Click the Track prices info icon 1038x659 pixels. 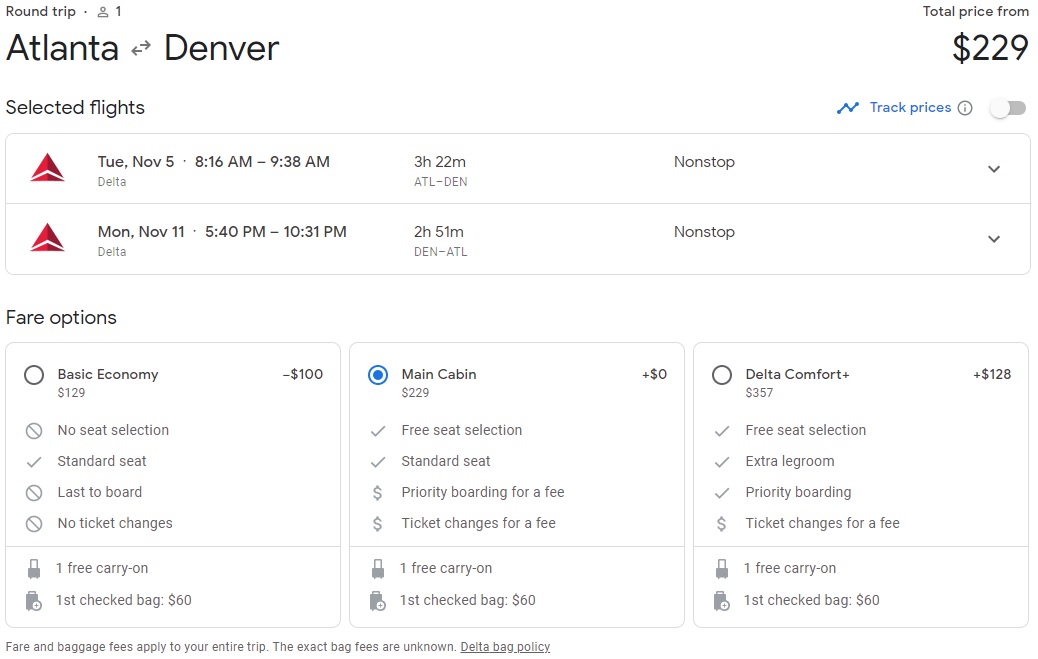pyautogui.click(x=965, y=108)
